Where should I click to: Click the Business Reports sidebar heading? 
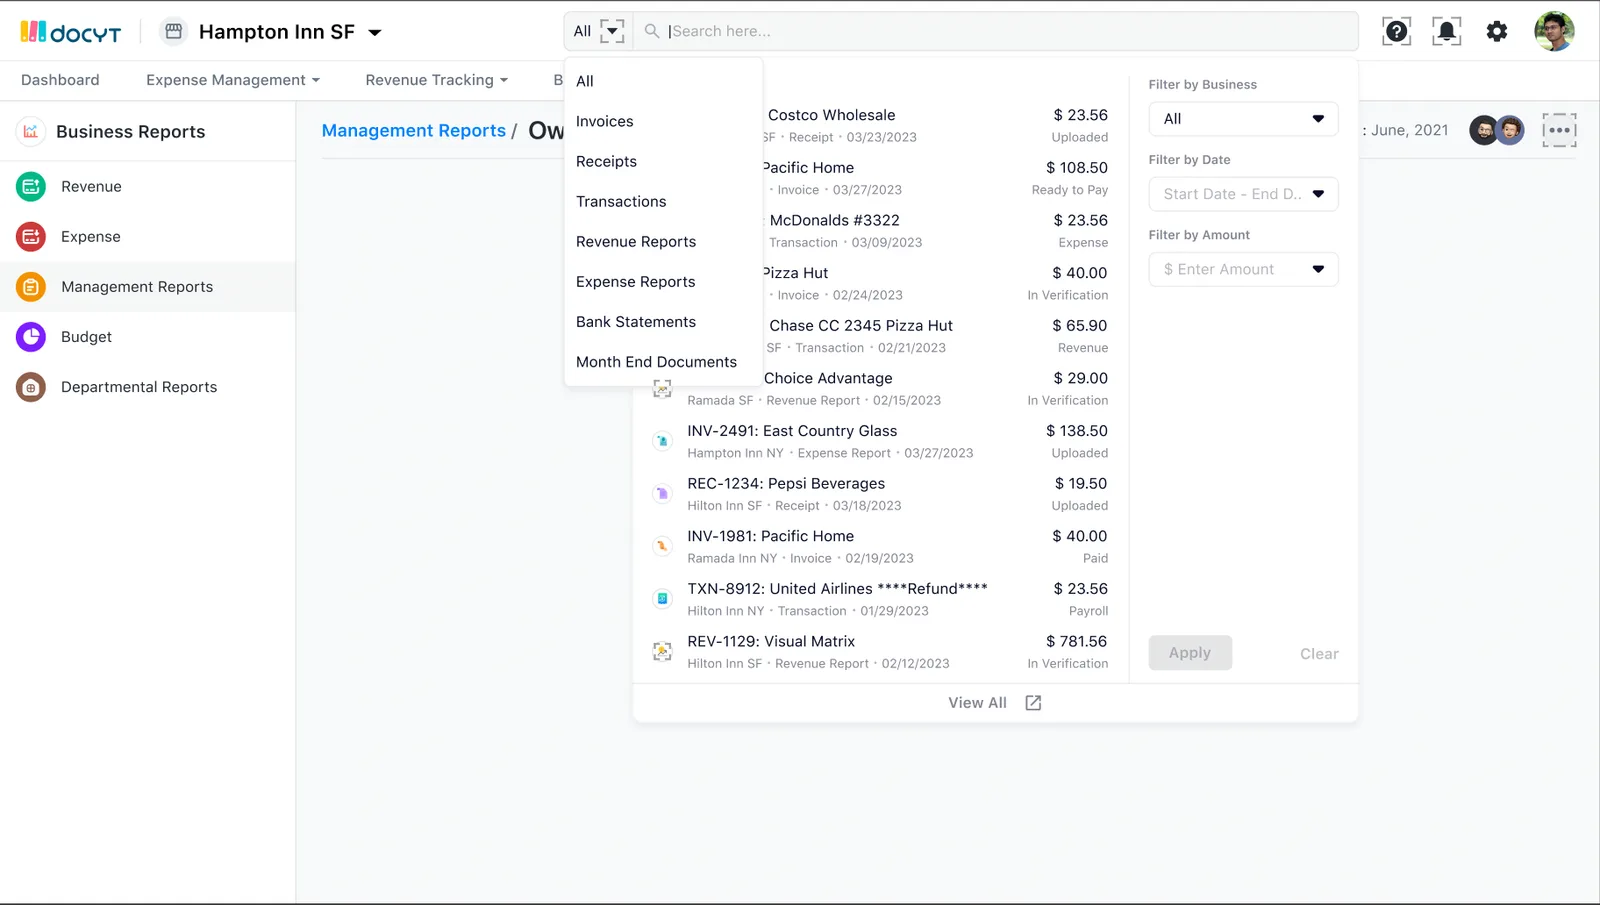coord(131,132)
